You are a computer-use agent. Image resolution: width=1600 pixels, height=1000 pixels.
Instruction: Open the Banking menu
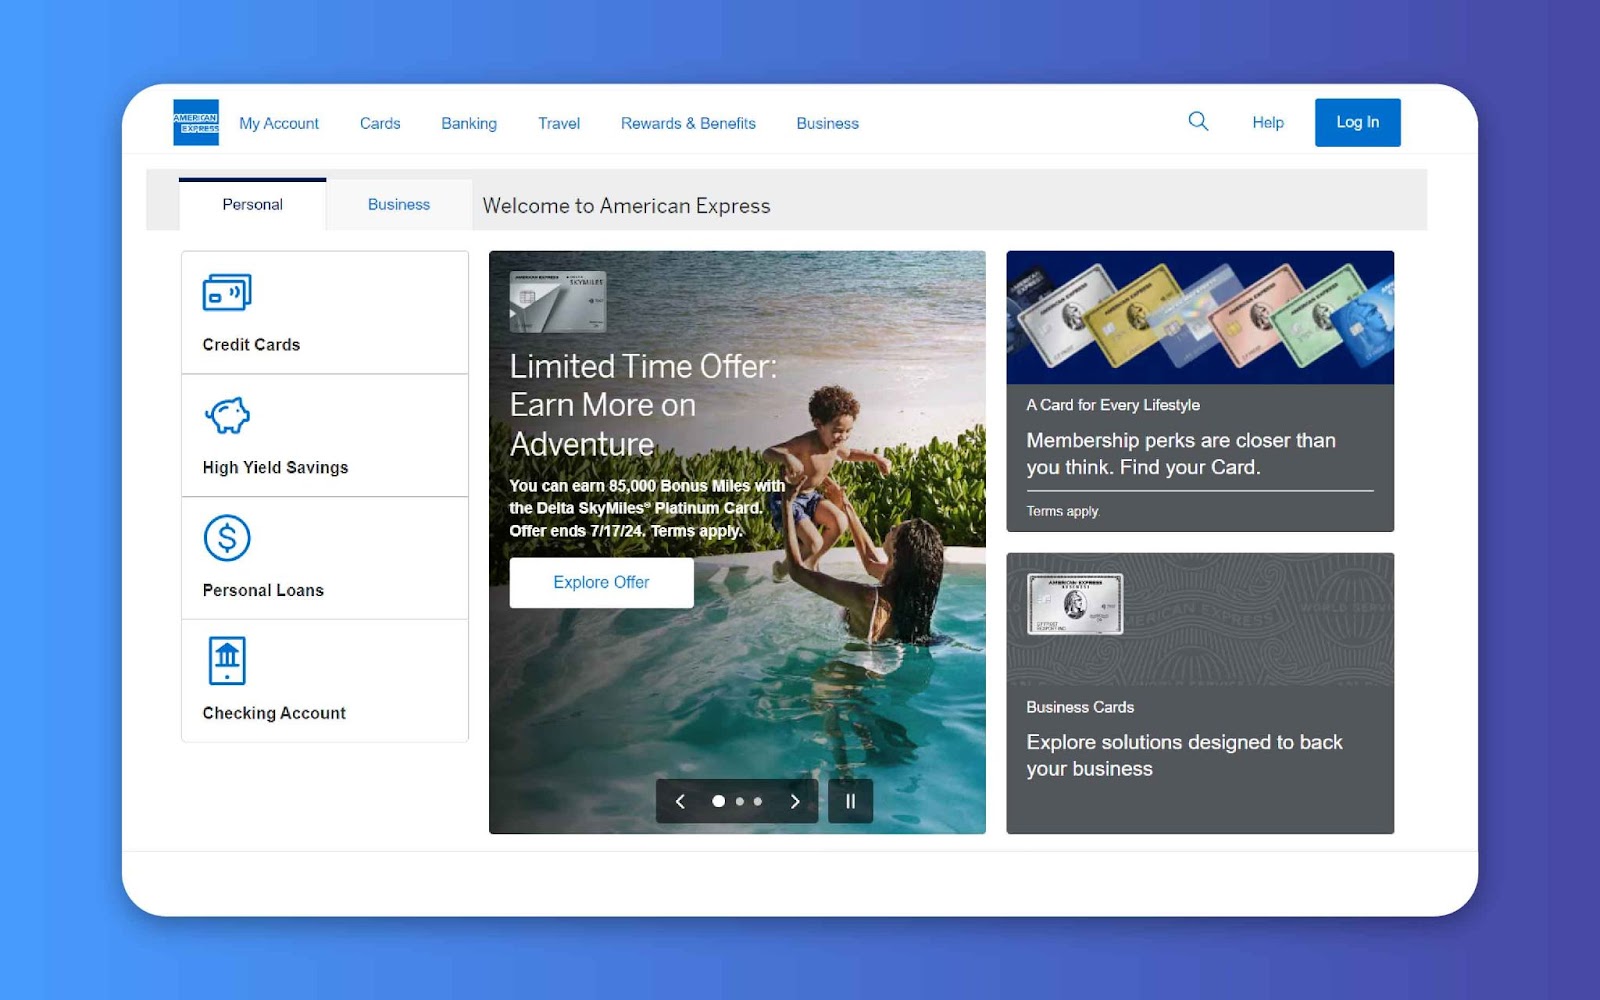(469, 123)
